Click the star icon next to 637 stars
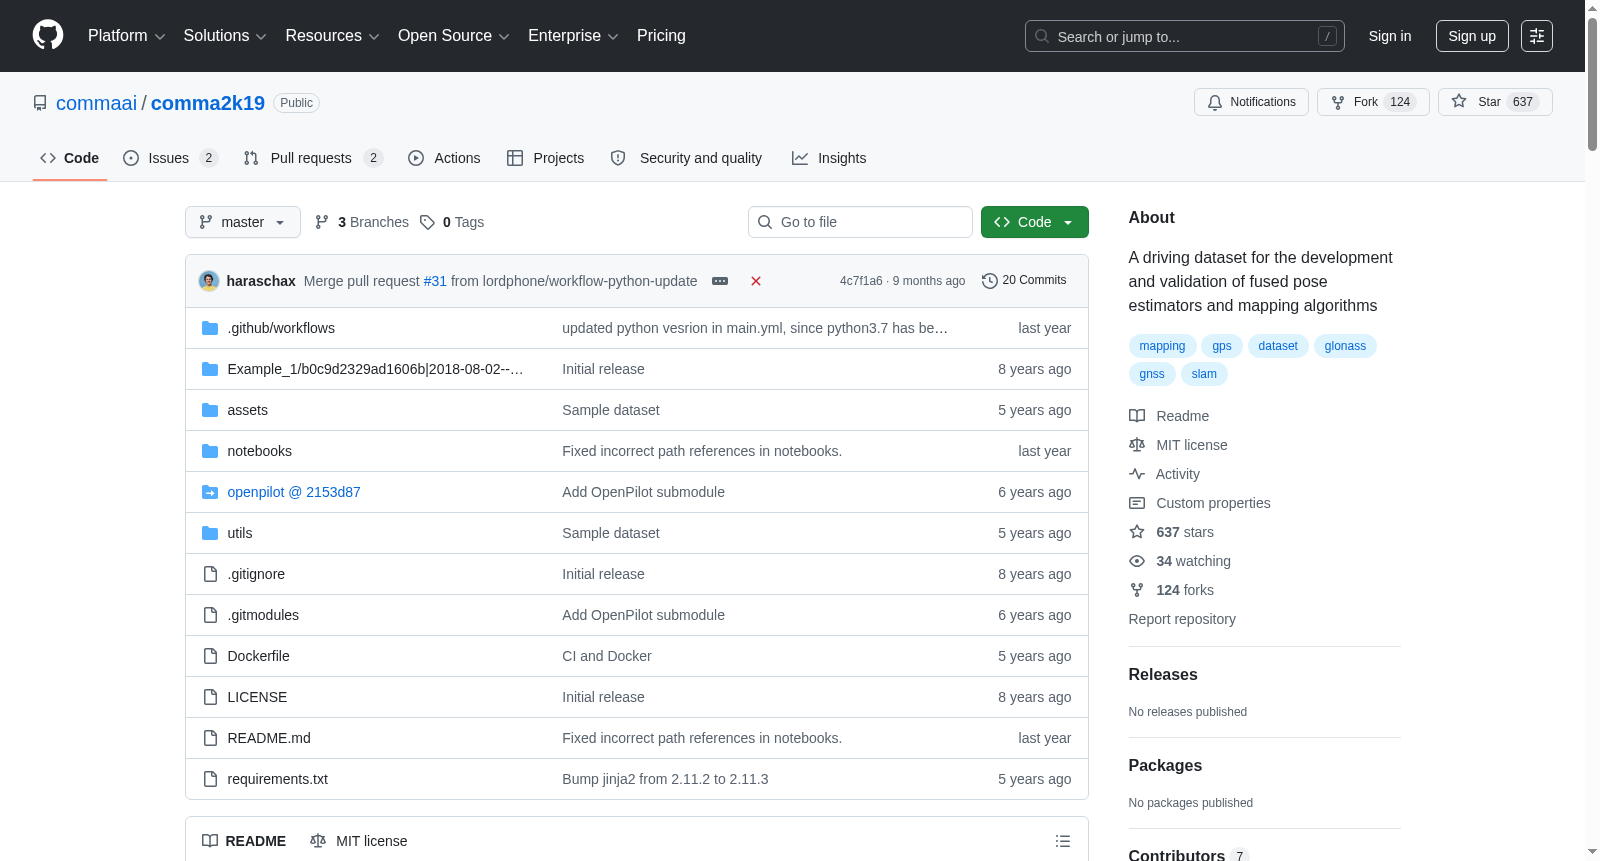Screen dimensions: 1600x861 point(1137,532)
